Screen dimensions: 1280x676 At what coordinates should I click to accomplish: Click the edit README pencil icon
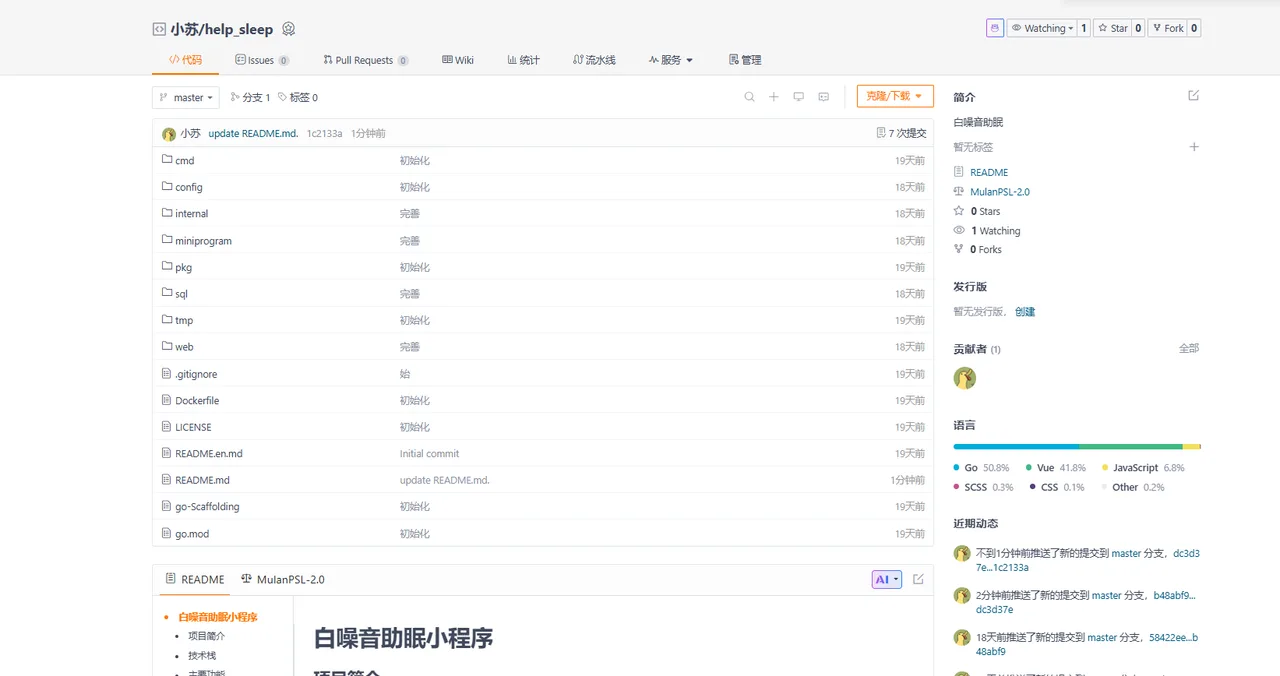[918, 579]
